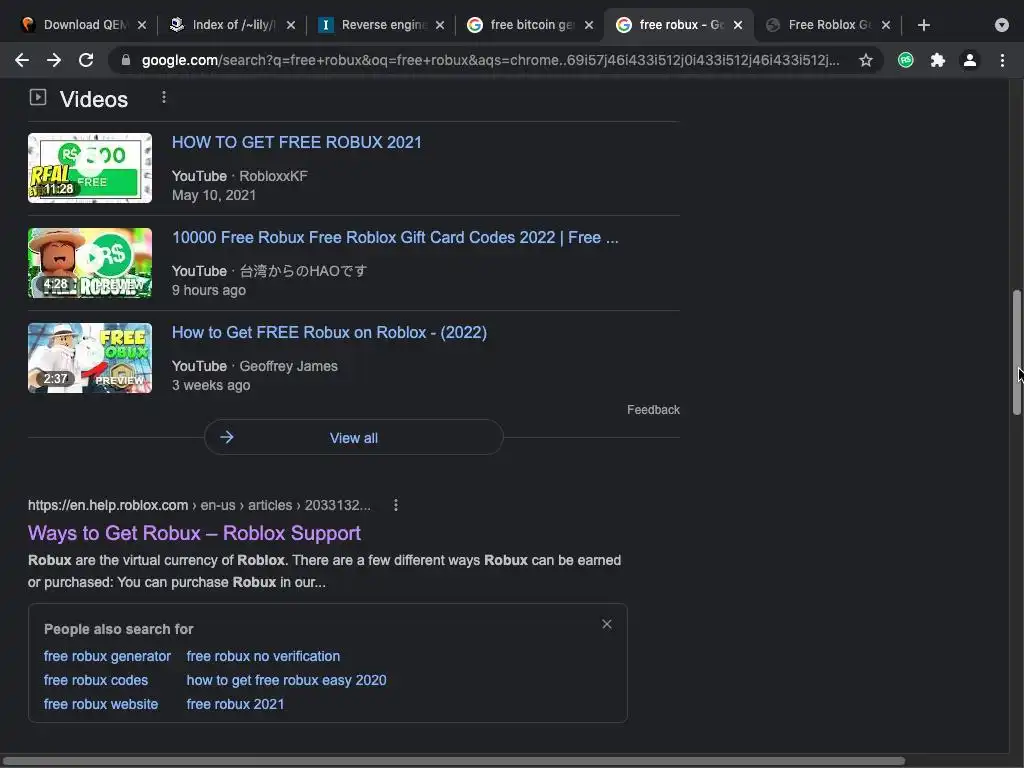Image resolution: width=1024 pixels, height=768 pixels.
Task: Close the Free Roblox Generator tab
Action: pyautogui.click(x=886, y=25)
